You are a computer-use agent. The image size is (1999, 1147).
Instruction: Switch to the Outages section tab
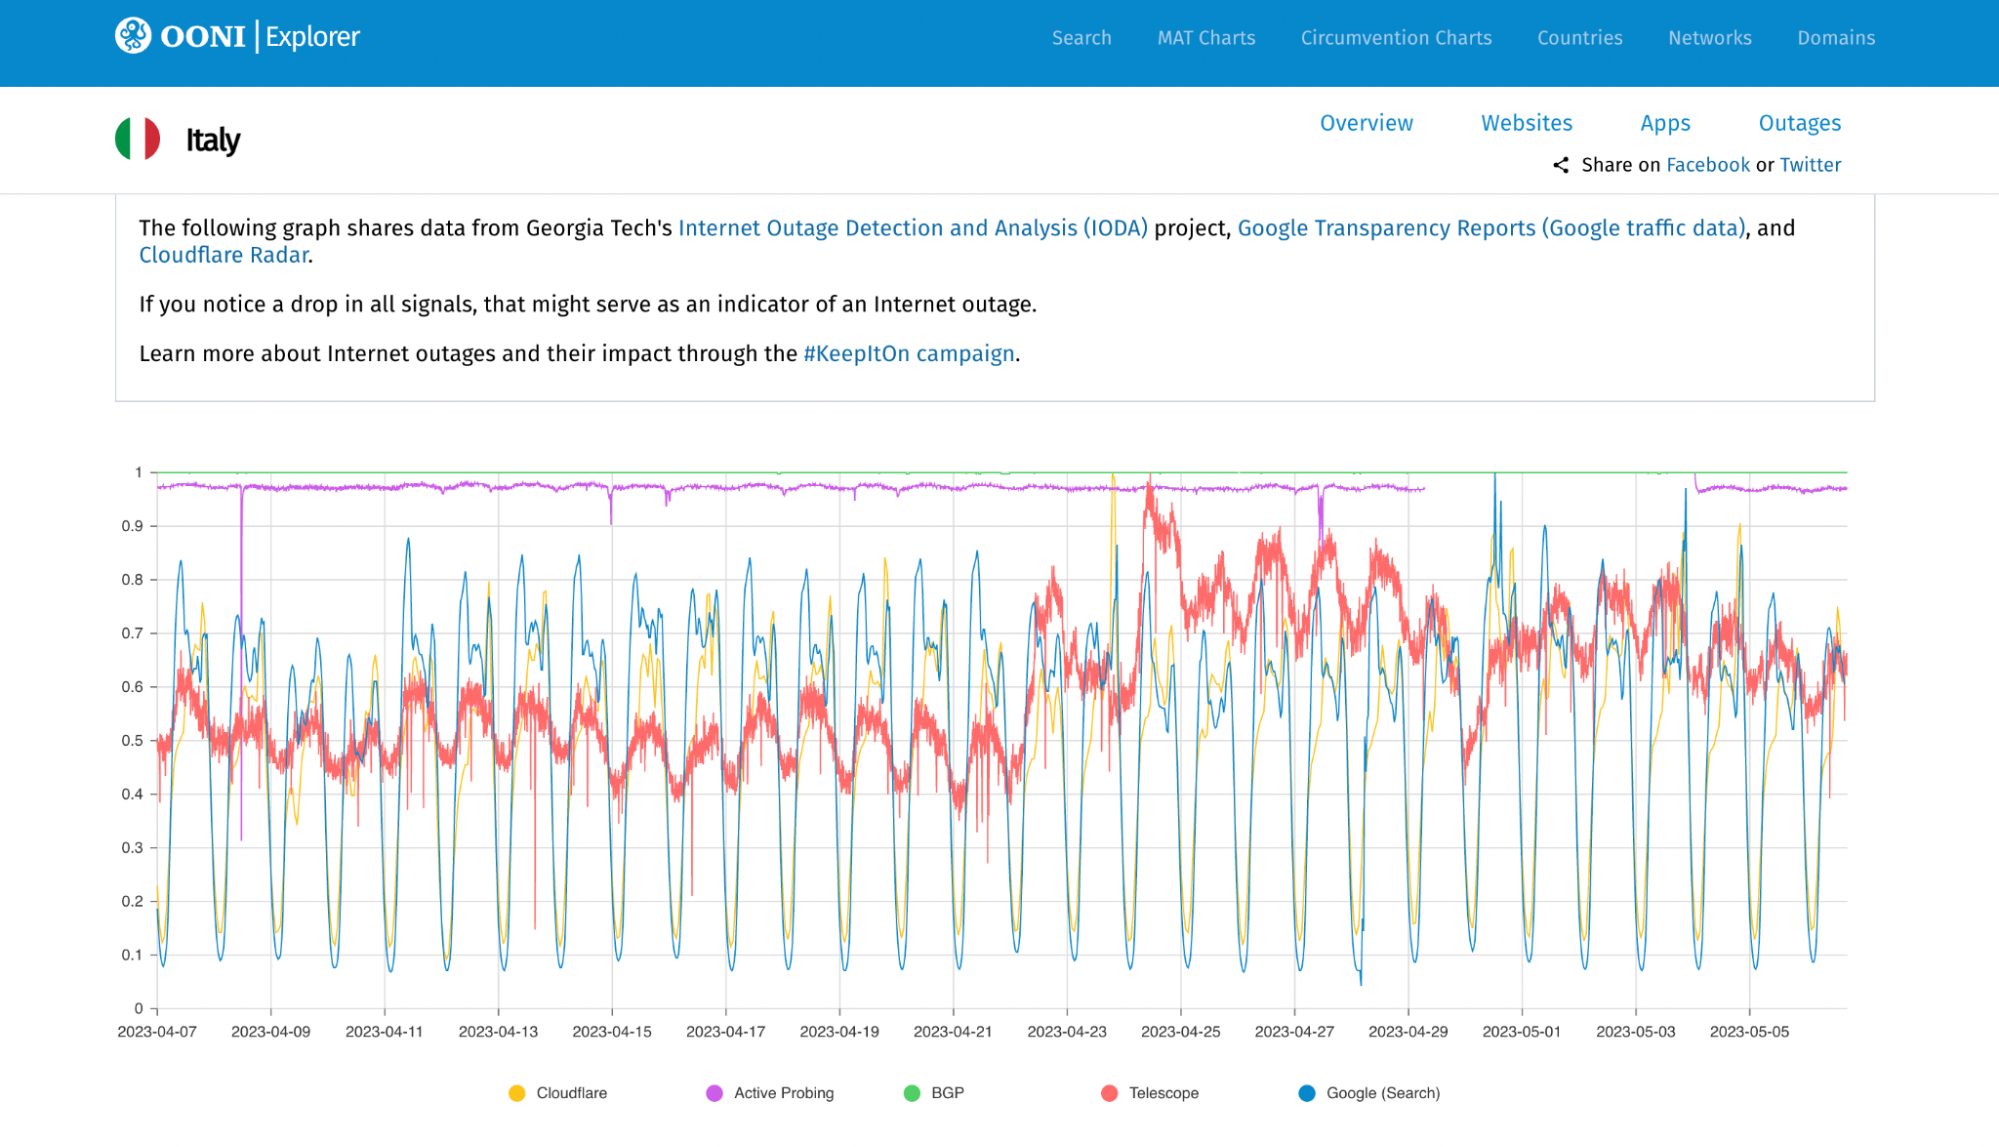[x=1799, y=123]
